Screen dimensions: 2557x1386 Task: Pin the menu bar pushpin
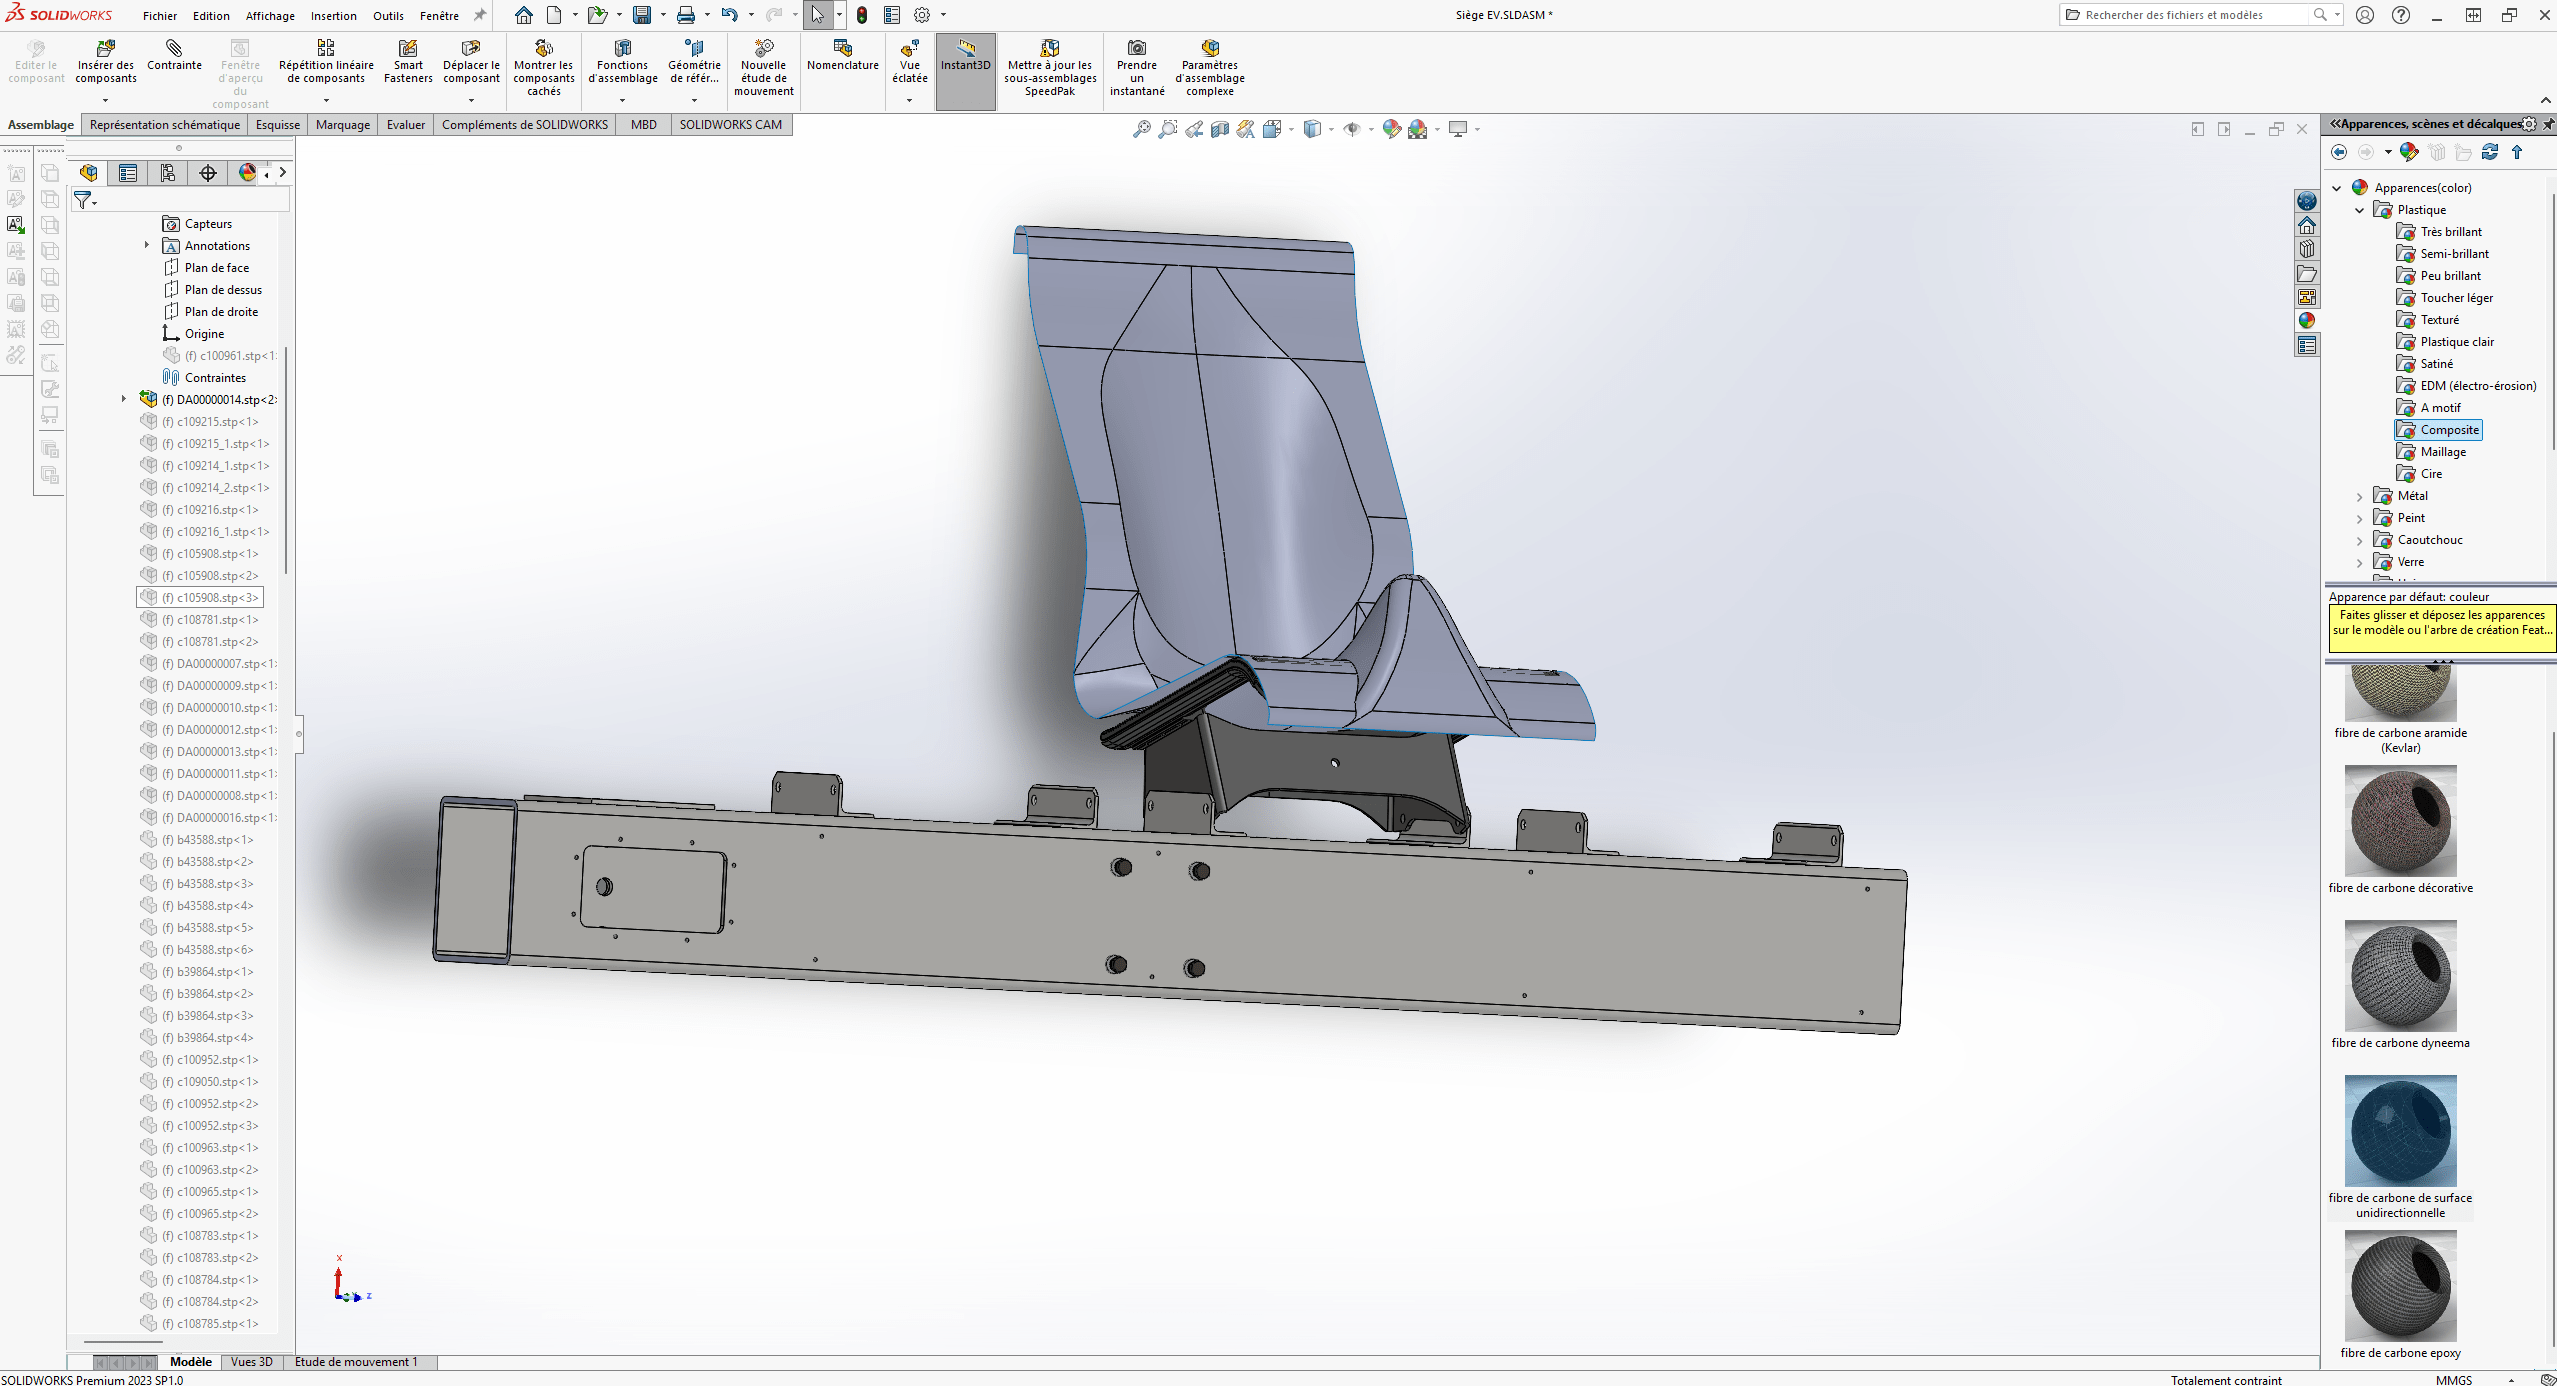(480, 15)
